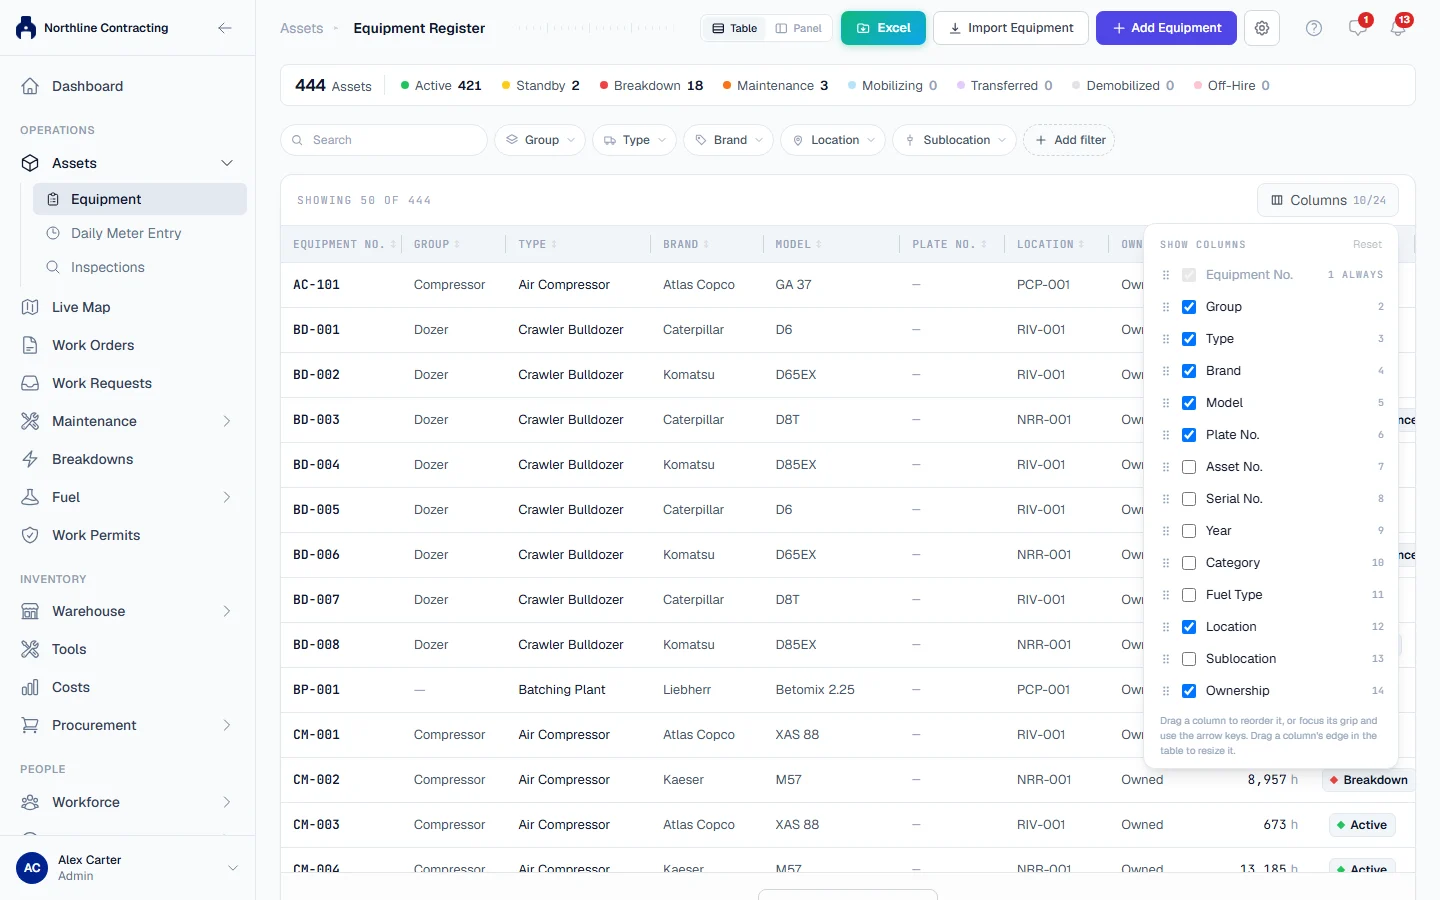Screen dimensions: 1440x900
Task: Enable the Asset No. column checkbox
Action: [1189, 467]
